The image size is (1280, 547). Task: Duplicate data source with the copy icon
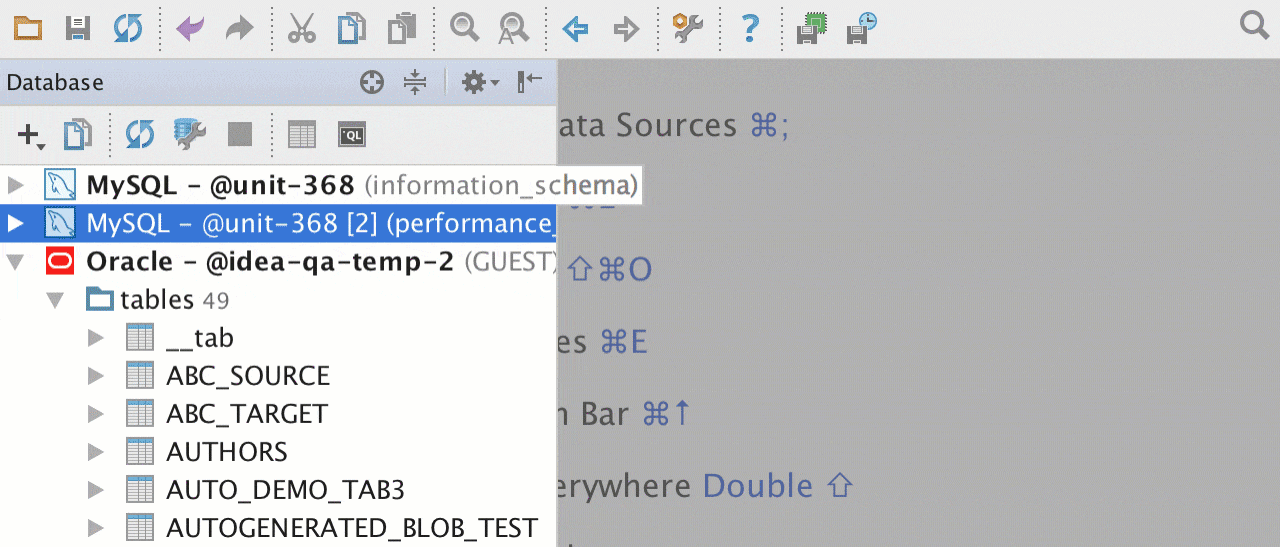[x=78, y=135]
